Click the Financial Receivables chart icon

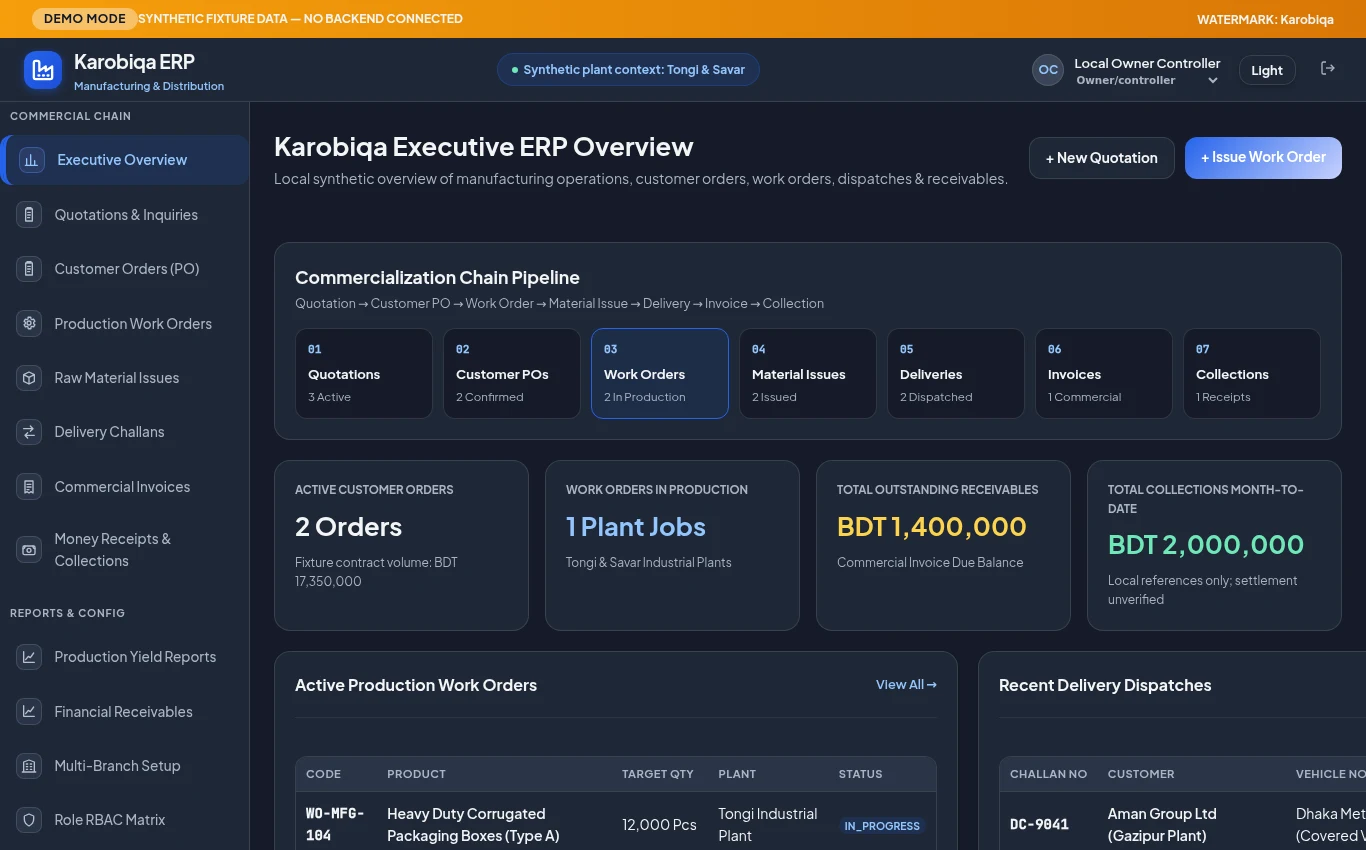click(29, 711)
